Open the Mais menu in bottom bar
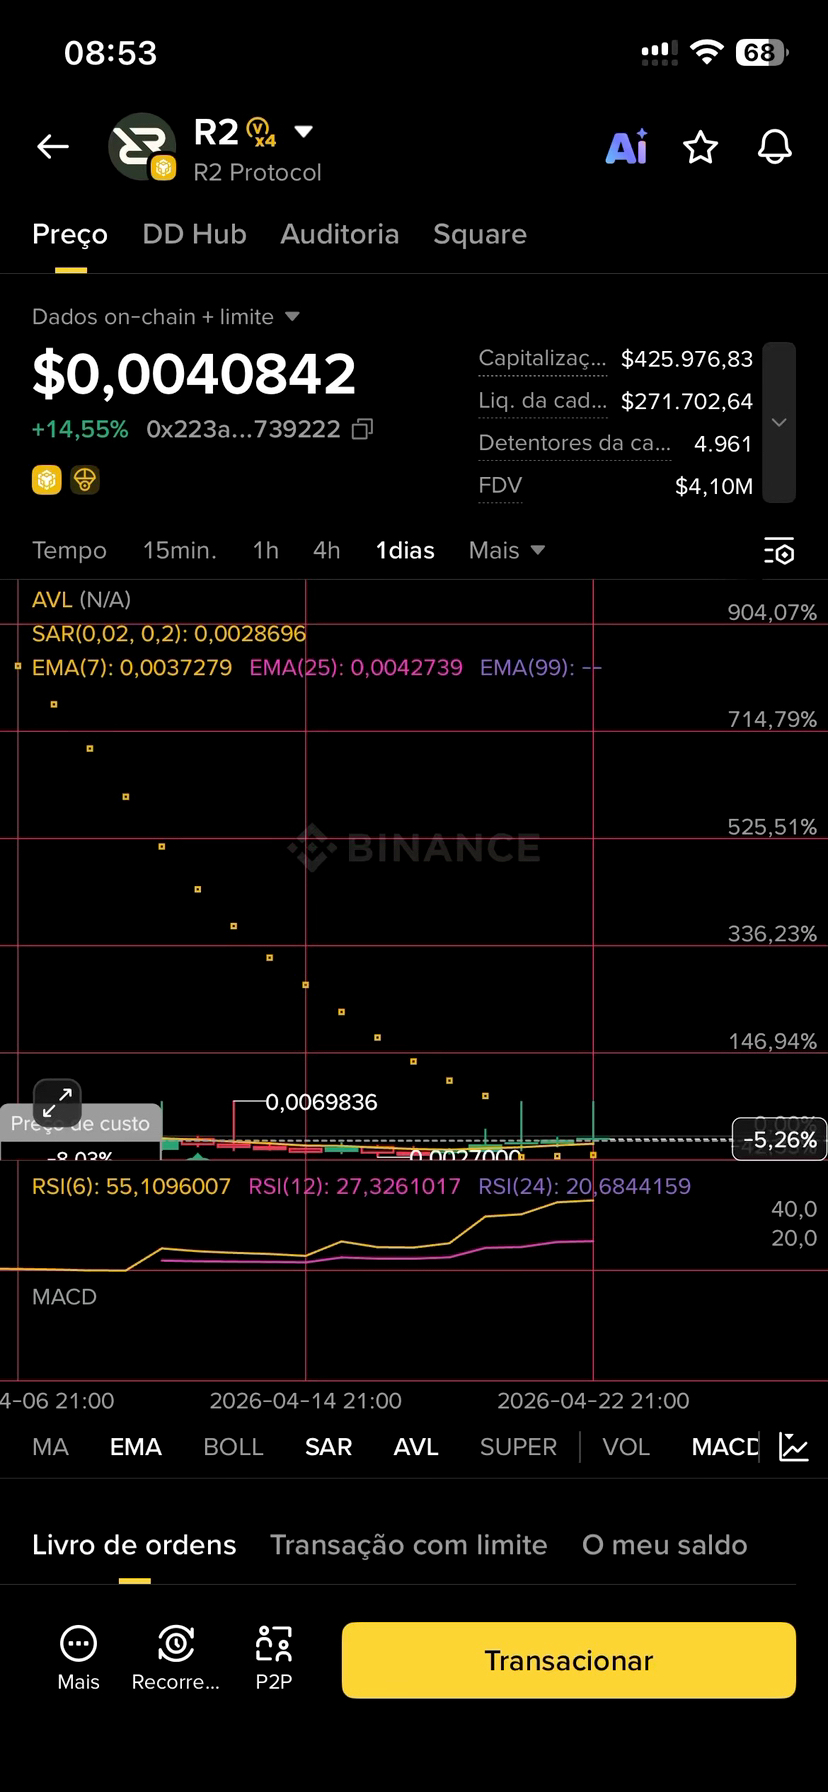The width and height of the screenshot is (828, 1792). (x=78, y=1659)
